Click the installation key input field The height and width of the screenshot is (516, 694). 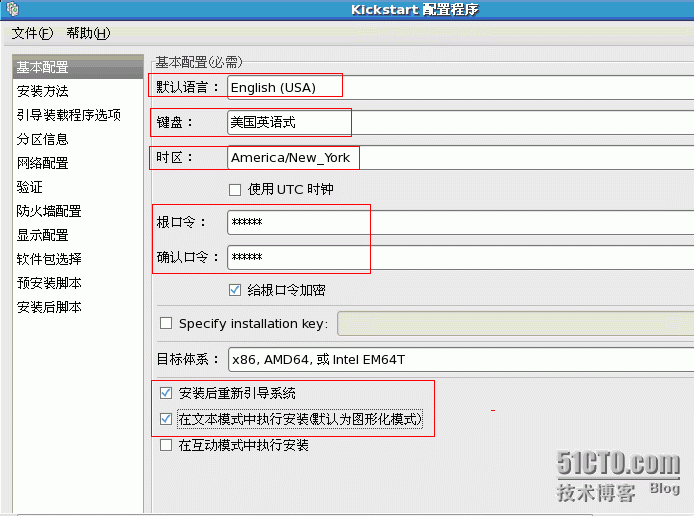coord(516,323)
